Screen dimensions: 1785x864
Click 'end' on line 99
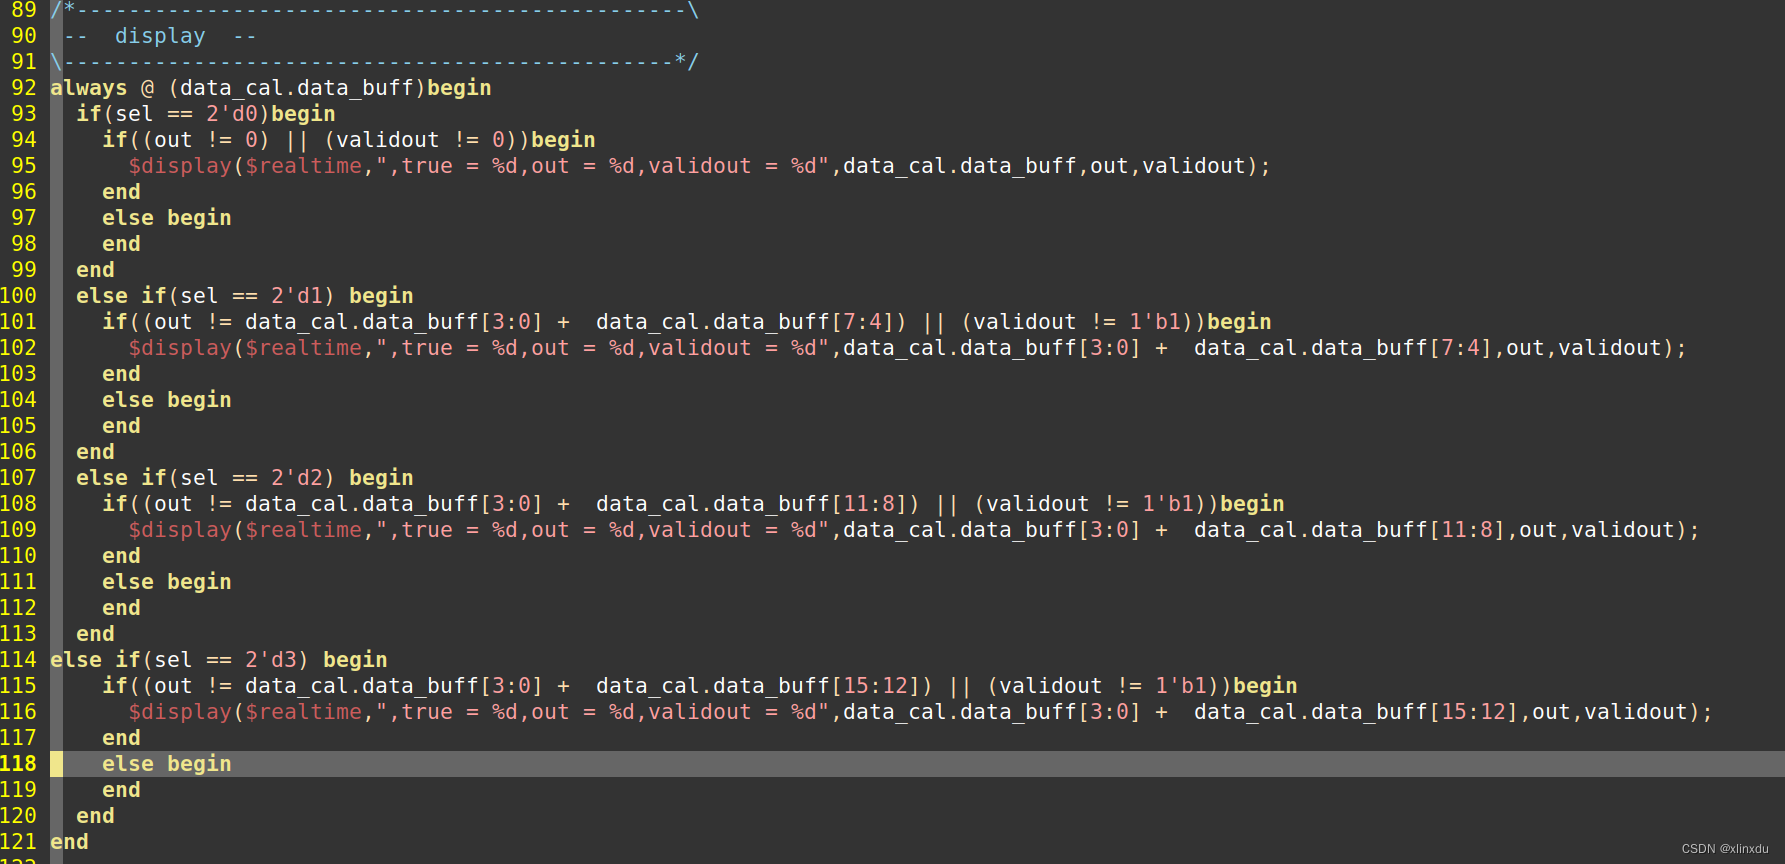pyautogui.click(x=95, y=270)
